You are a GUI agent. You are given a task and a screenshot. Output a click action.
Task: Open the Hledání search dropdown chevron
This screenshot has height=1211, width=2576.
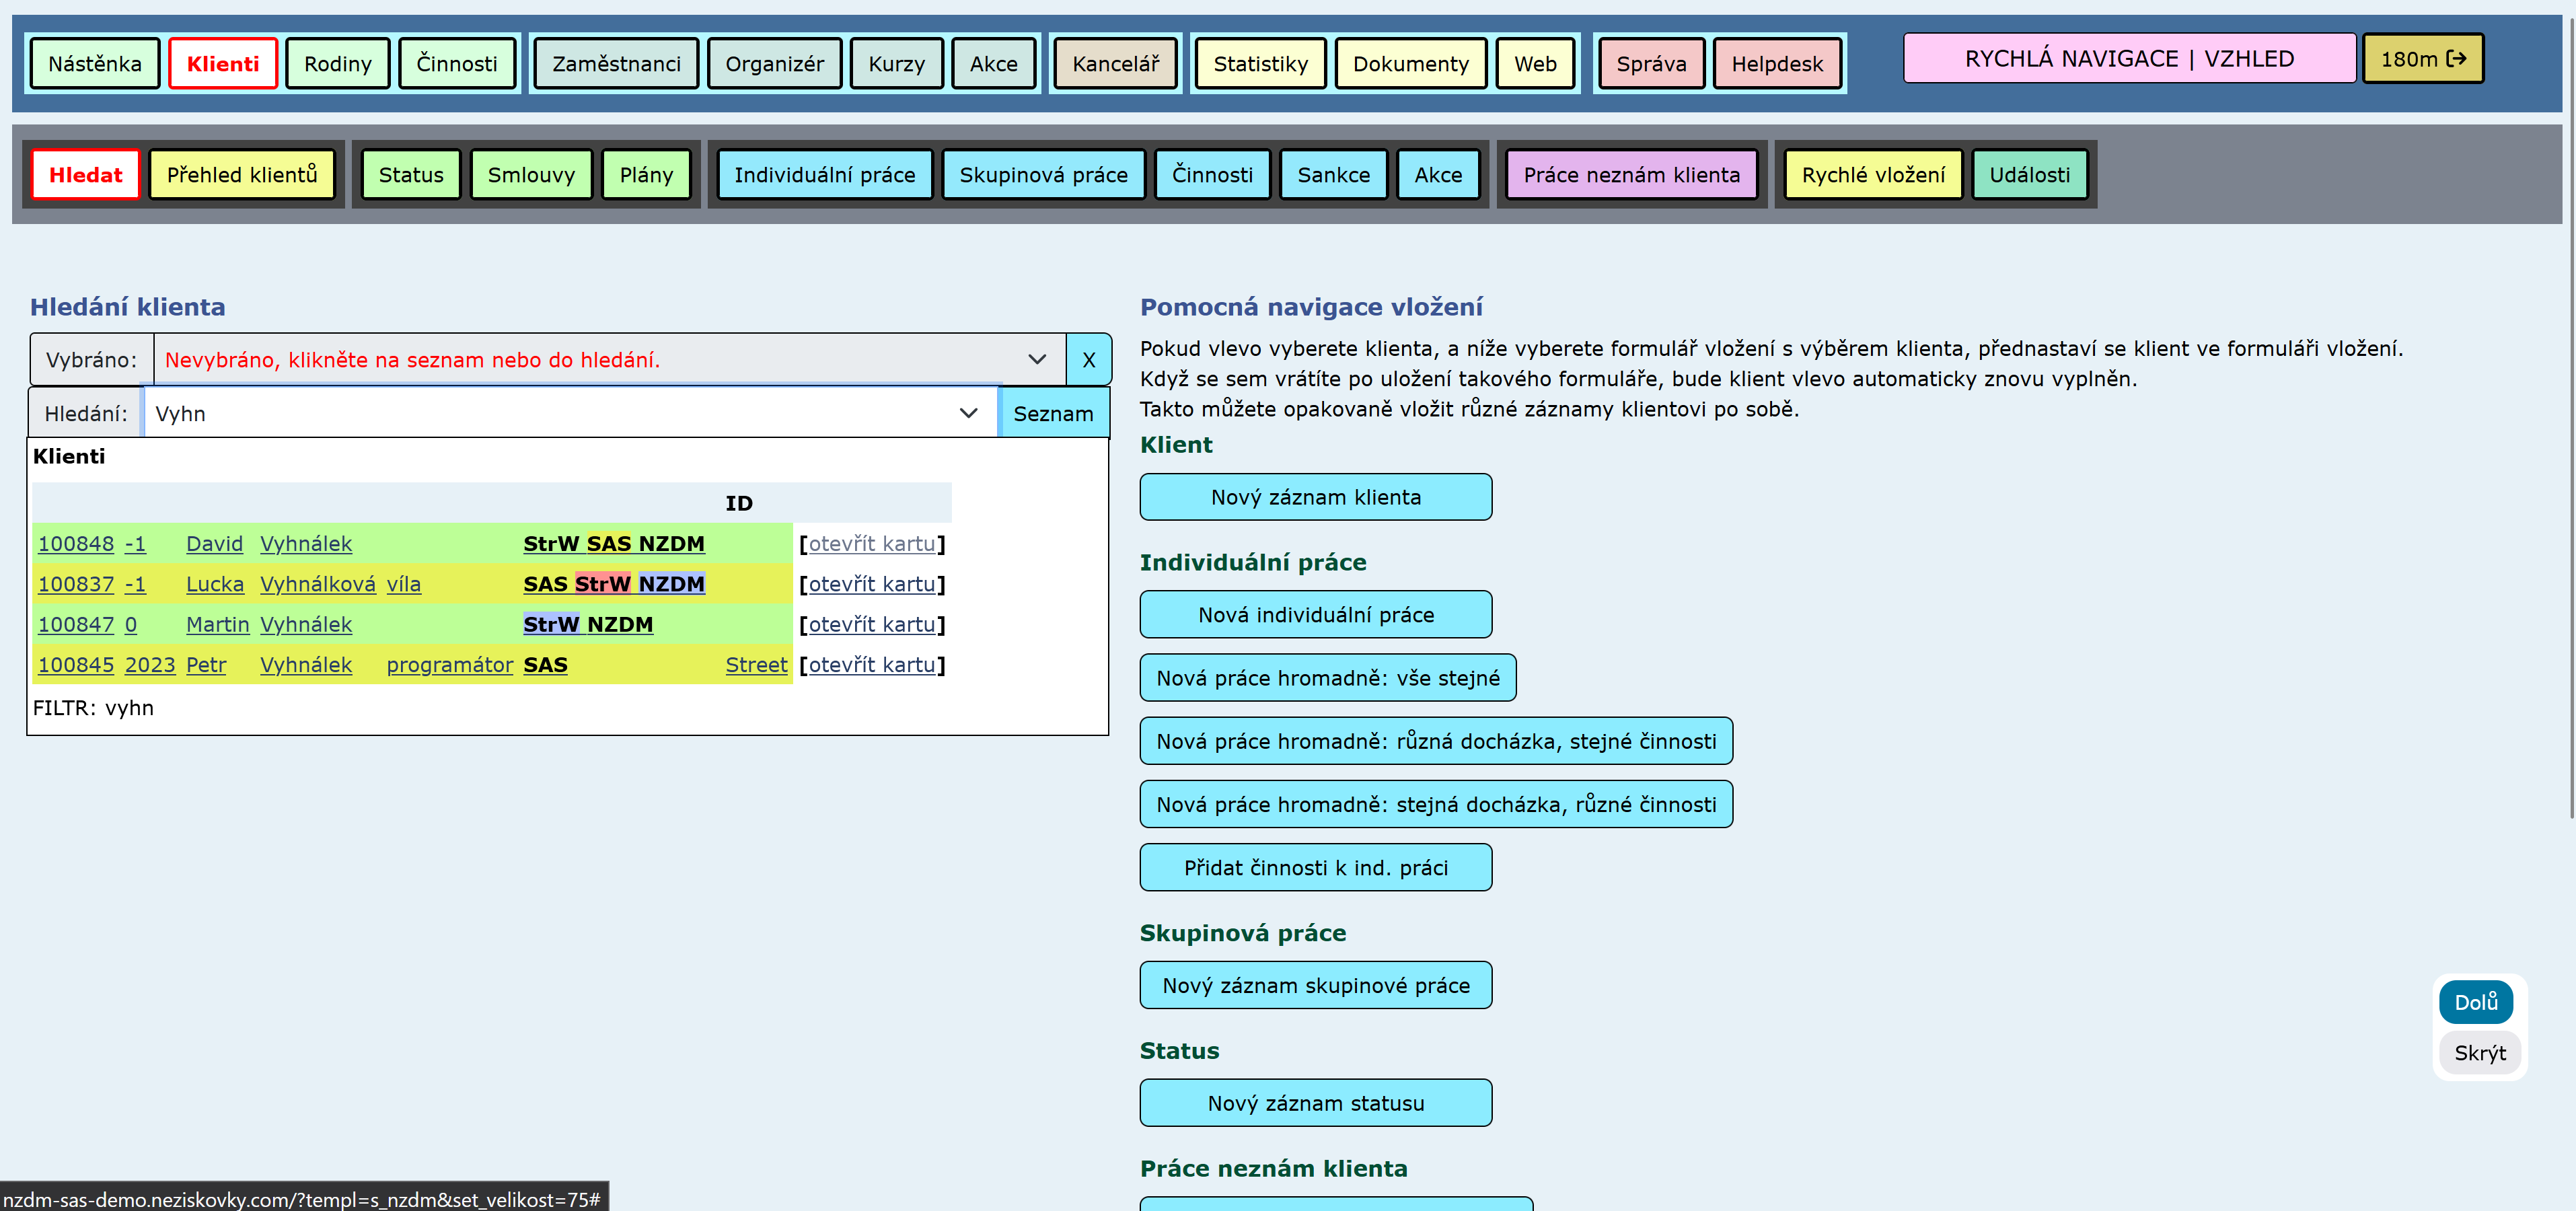pyautogui.click(x=967, y=414)
